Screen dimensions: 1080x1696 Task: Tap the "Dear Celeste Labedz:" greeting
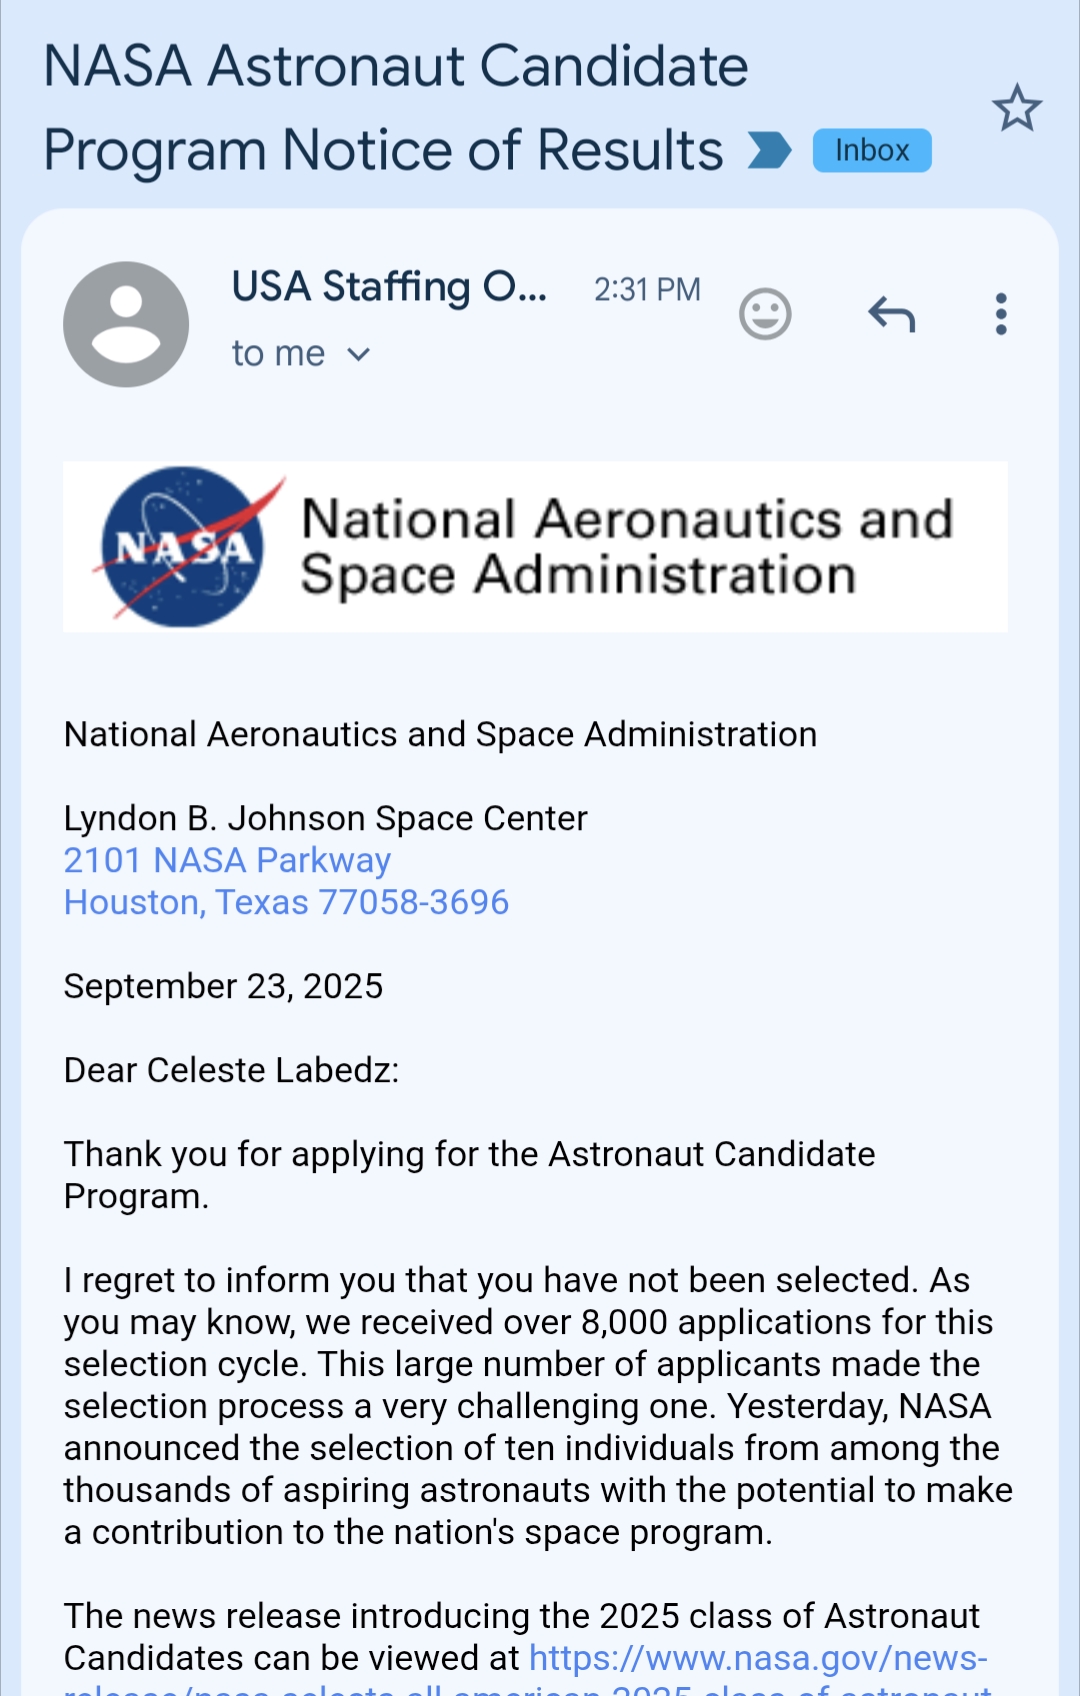pos(231,1070)
